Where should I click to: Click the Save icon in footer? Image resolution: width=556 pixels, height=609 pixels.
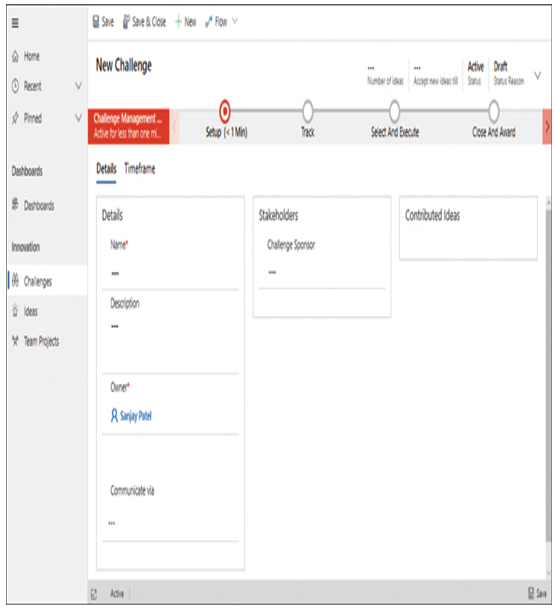pos(531,593)
